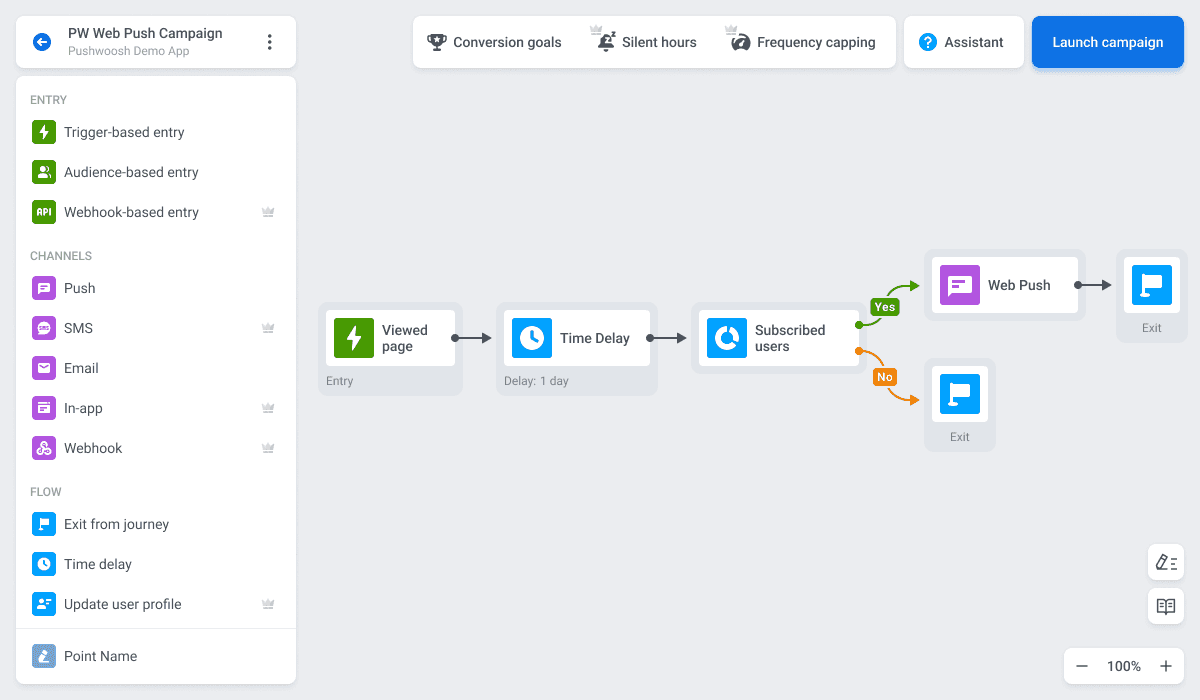
Task: Open Silent hours settings
Action: (x=645, y=42)
